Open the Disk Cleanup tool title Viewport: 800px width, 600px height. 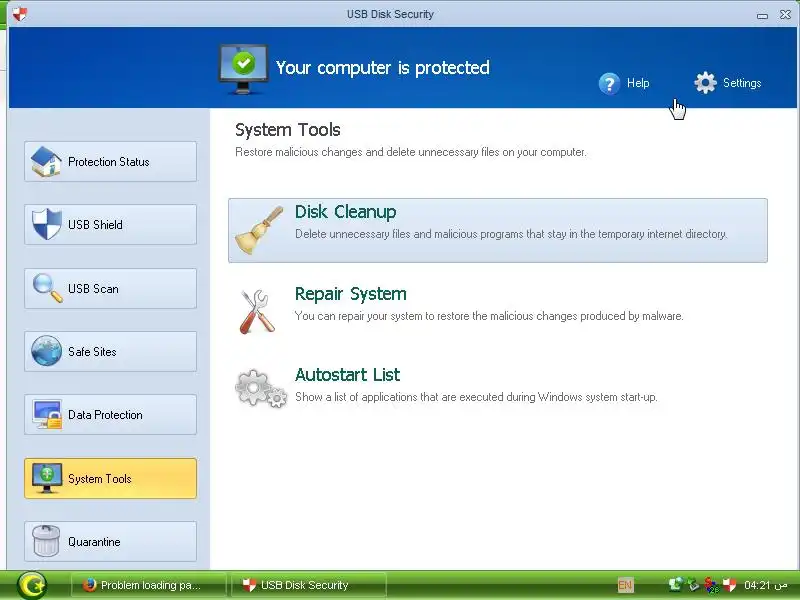345,212
